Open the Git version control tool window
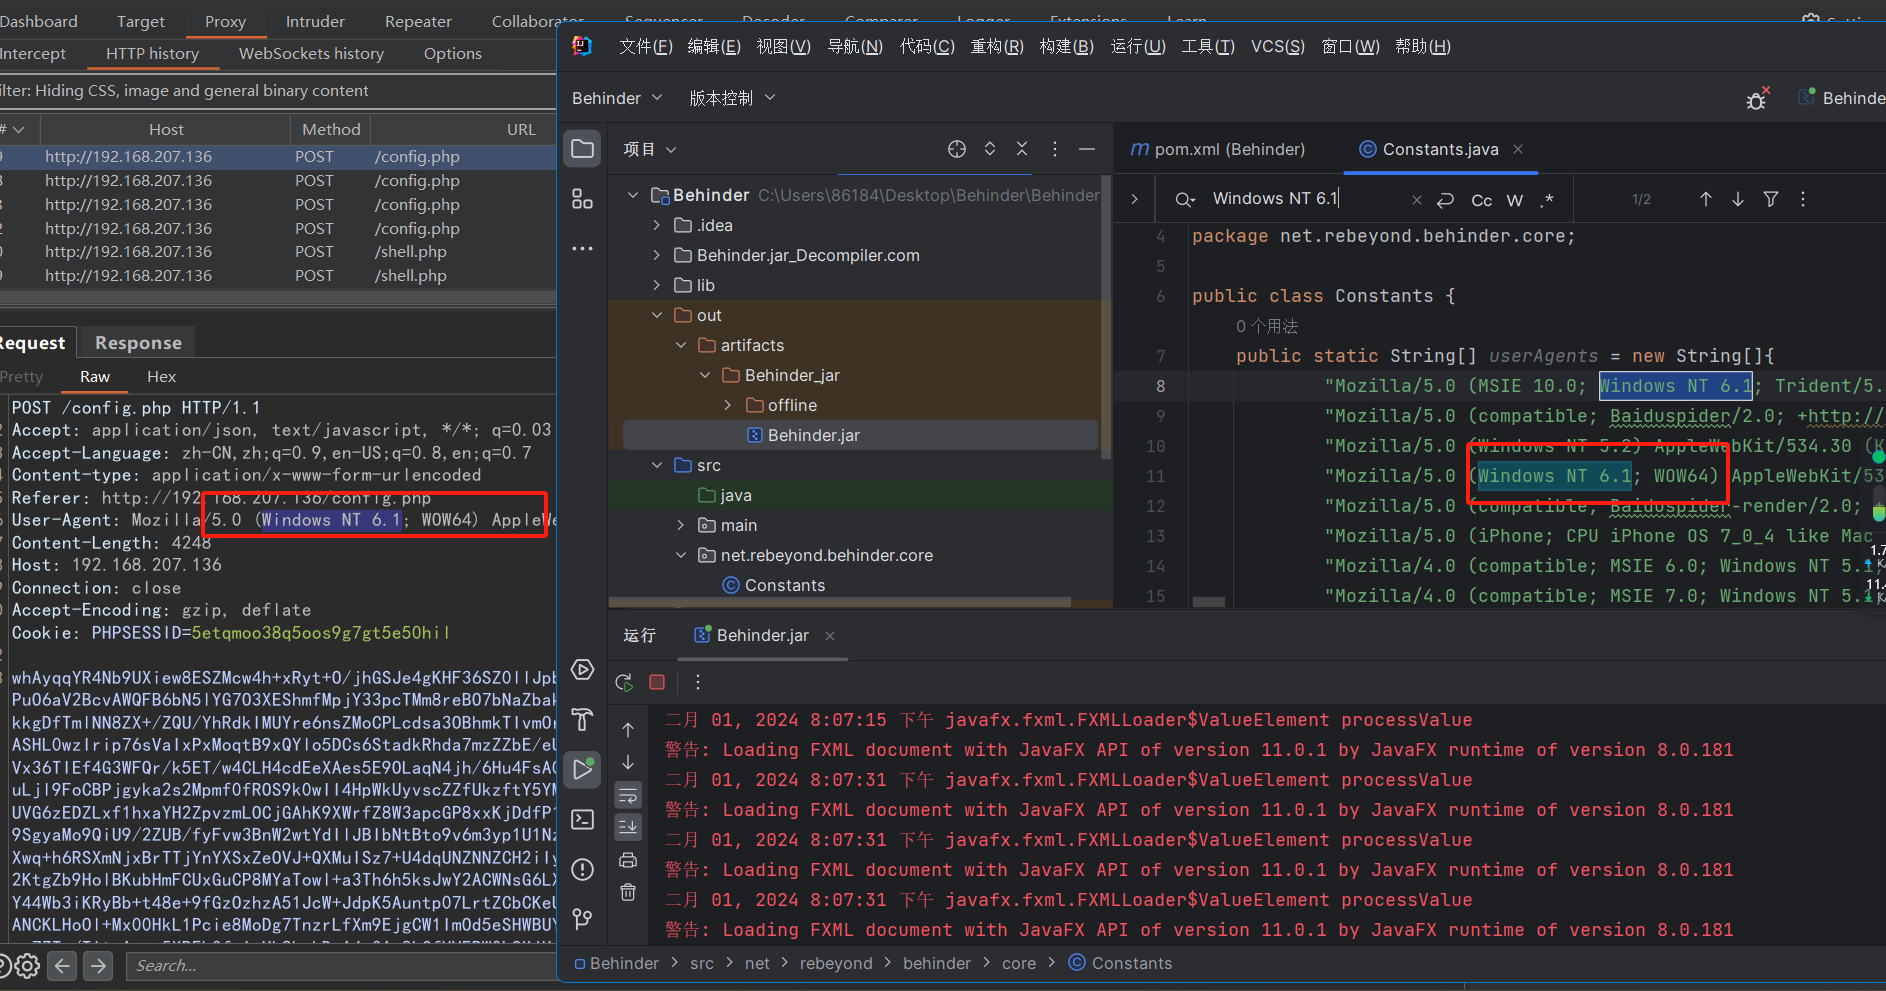Screen dimensions: 1886x991 [582, 919]
